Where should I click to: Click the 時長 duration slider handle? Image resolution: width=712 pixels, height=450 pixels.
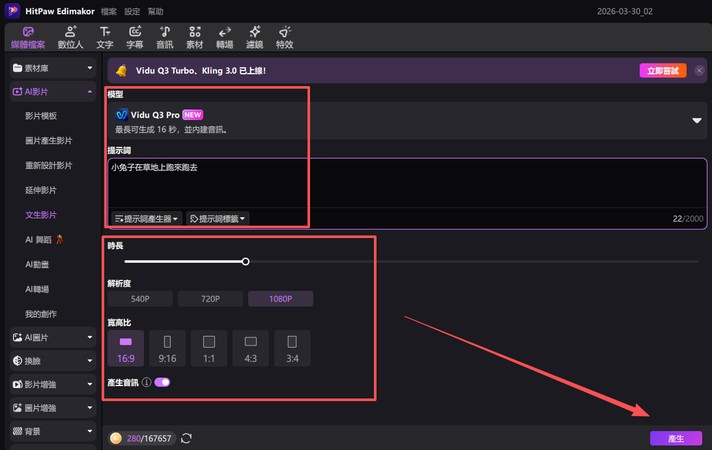[x=245, y=262]
